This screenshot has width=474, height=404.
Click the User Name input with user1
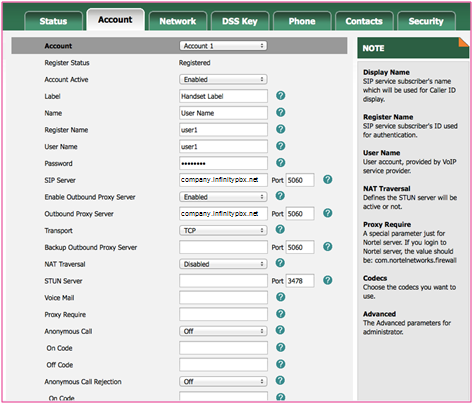tap(223, 146)
